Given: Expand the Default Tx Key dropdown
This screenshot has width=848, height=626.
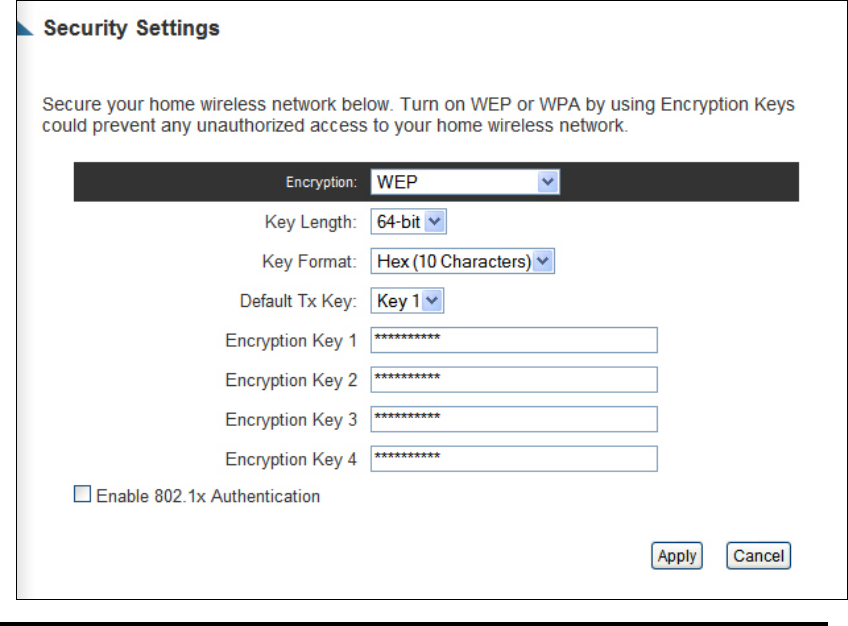Looking at the screenshot, I should [407, 301].
